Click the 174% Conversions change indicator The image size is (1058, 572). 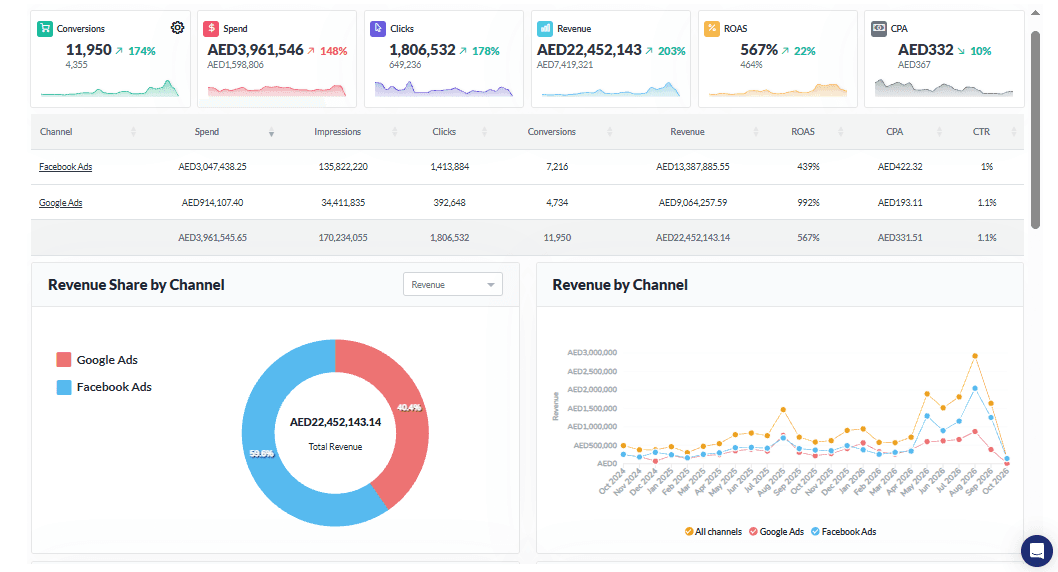136,51
